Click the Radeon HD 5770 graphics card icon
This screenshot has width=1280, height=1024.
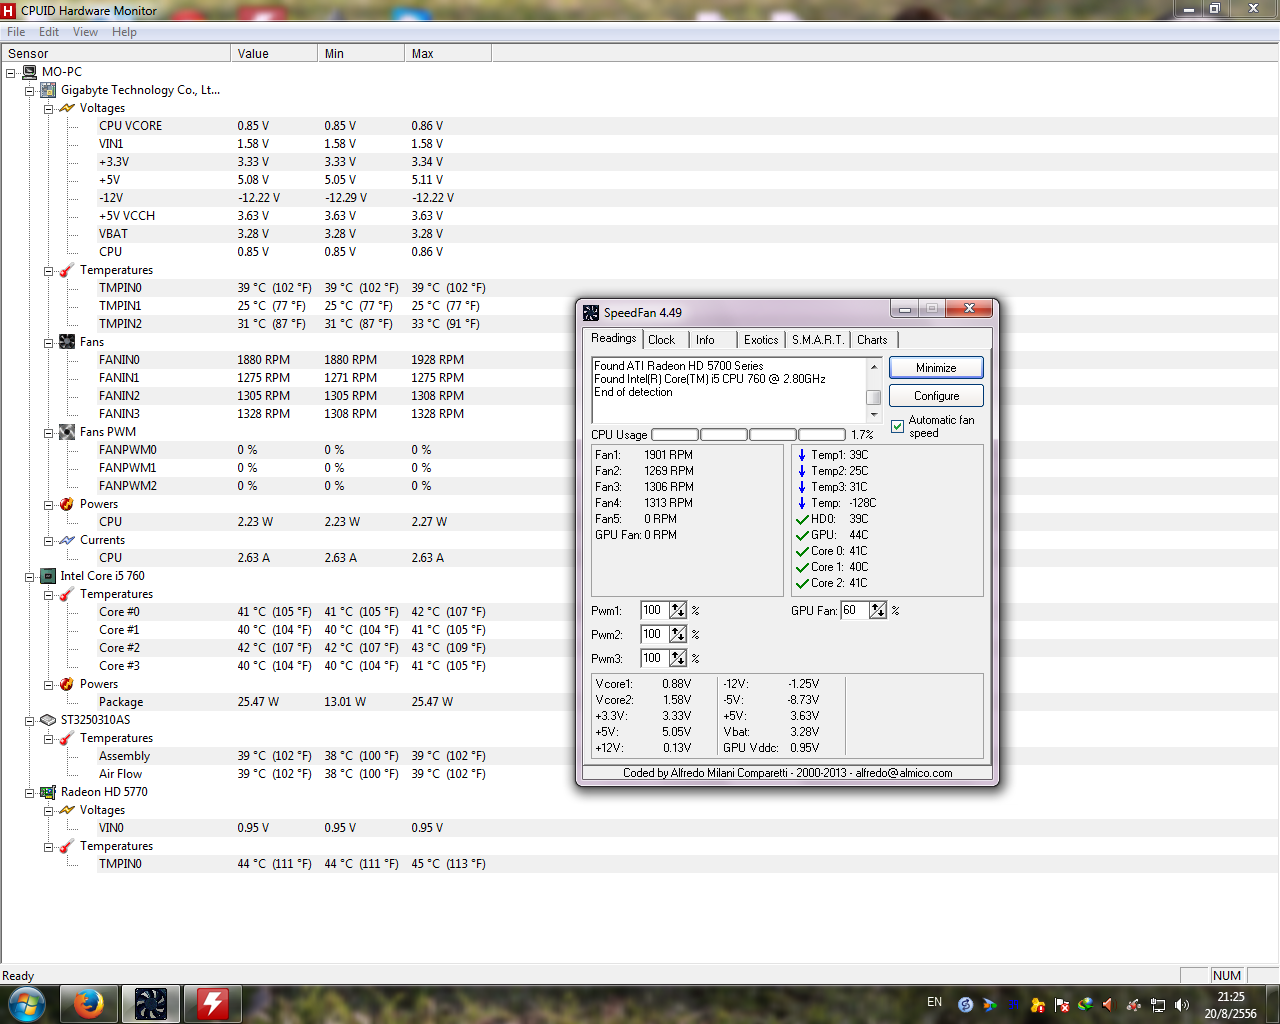[48, 792]
